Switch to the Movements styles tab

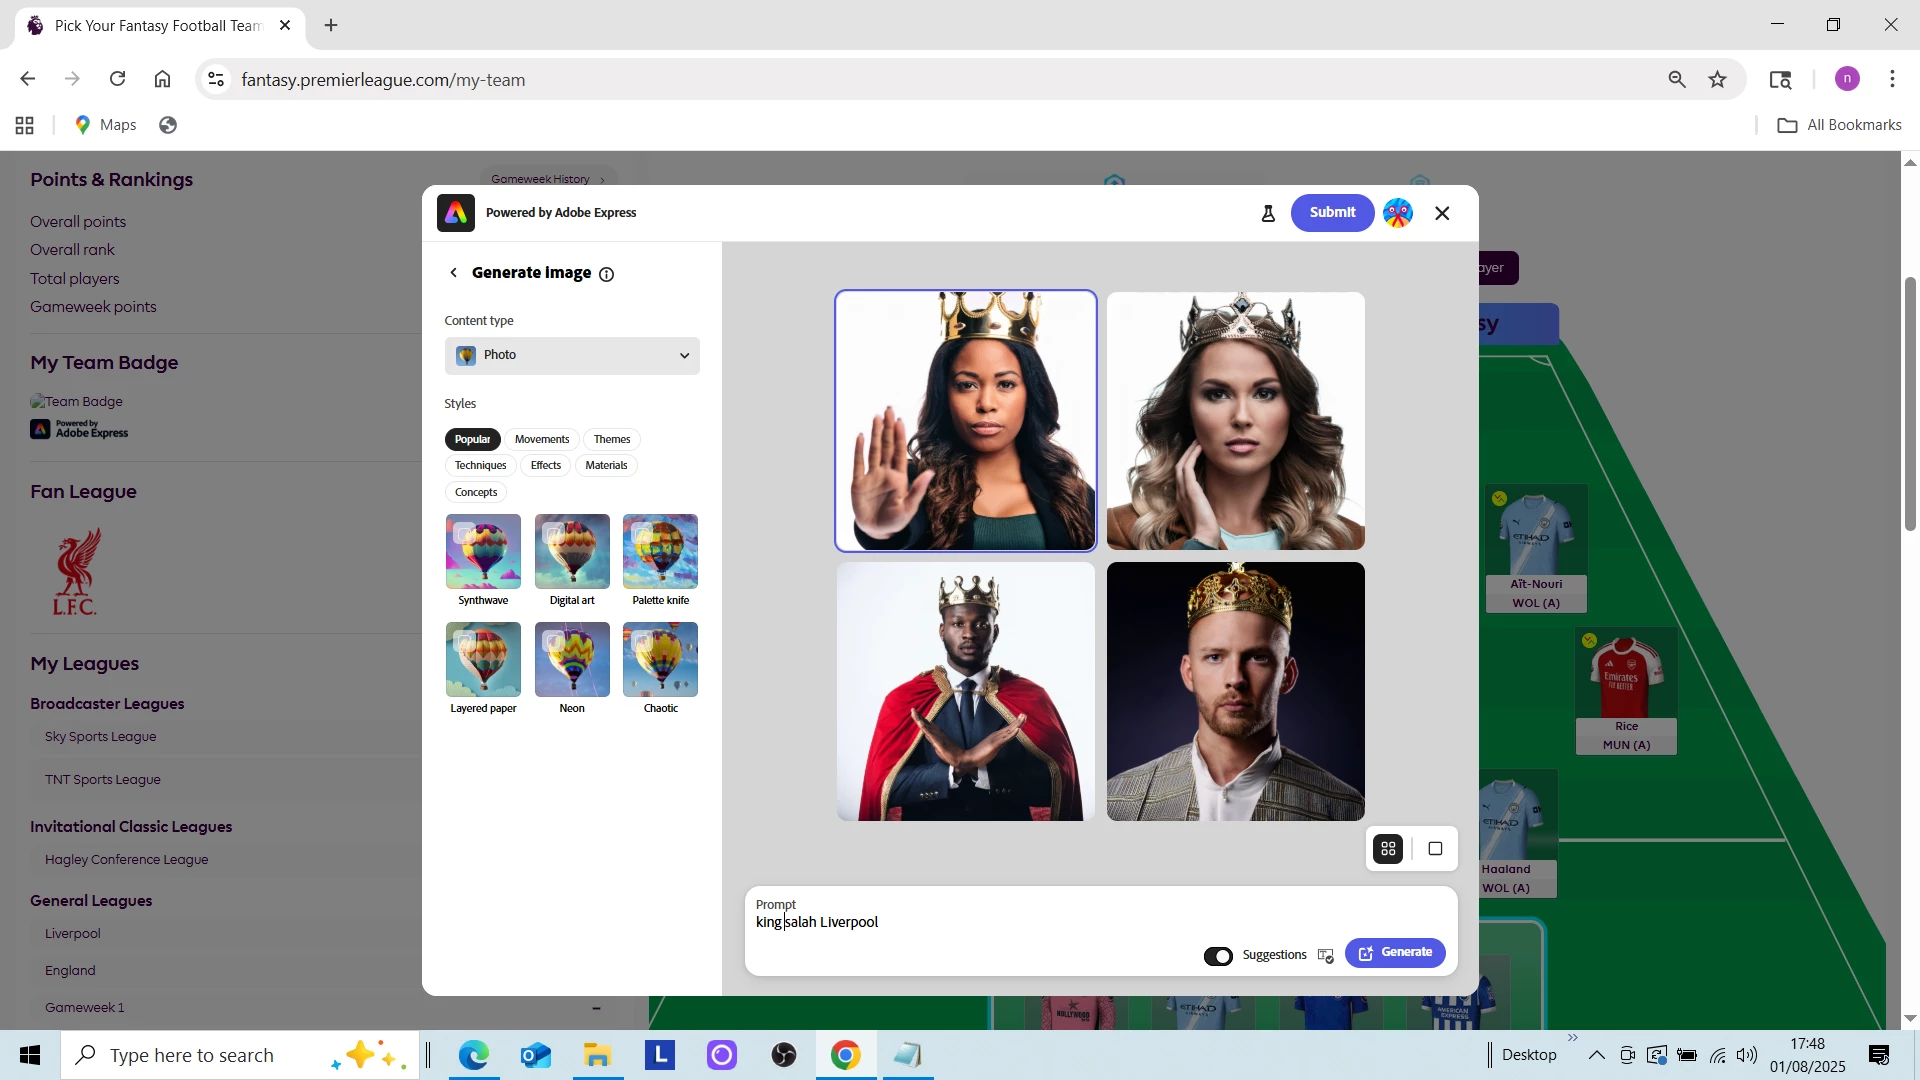(x=541, y=440)
